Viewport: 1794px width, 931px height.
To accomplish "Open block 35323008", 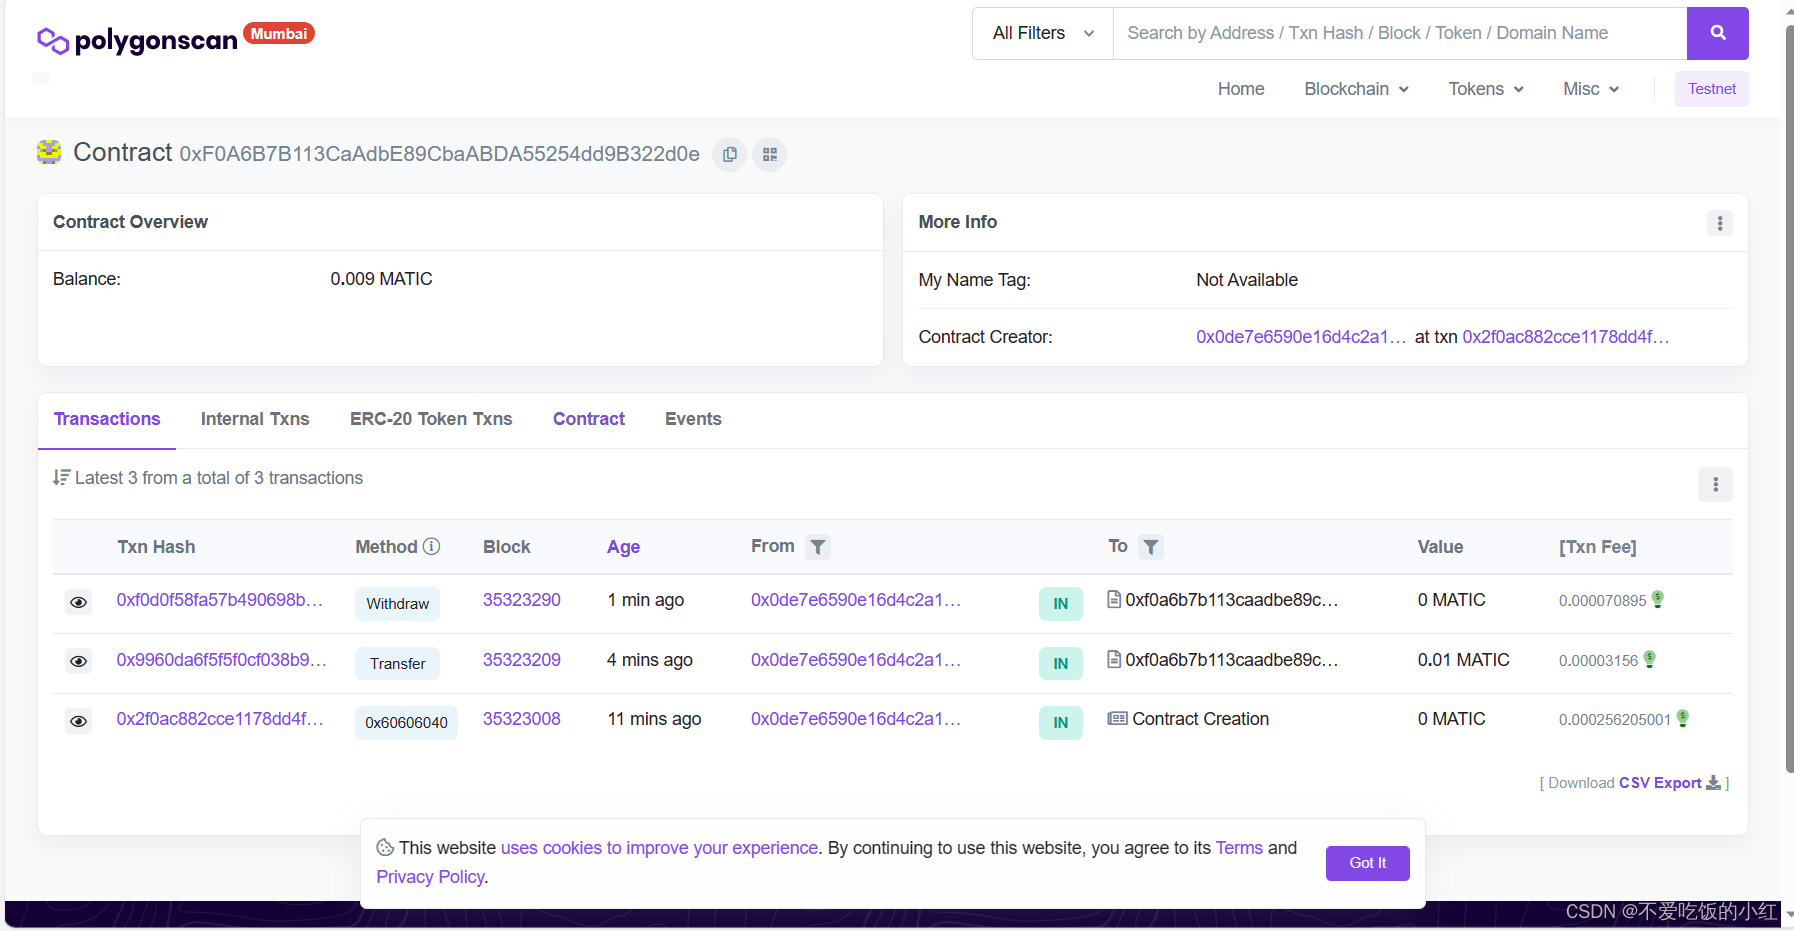I will click(522, 719).
